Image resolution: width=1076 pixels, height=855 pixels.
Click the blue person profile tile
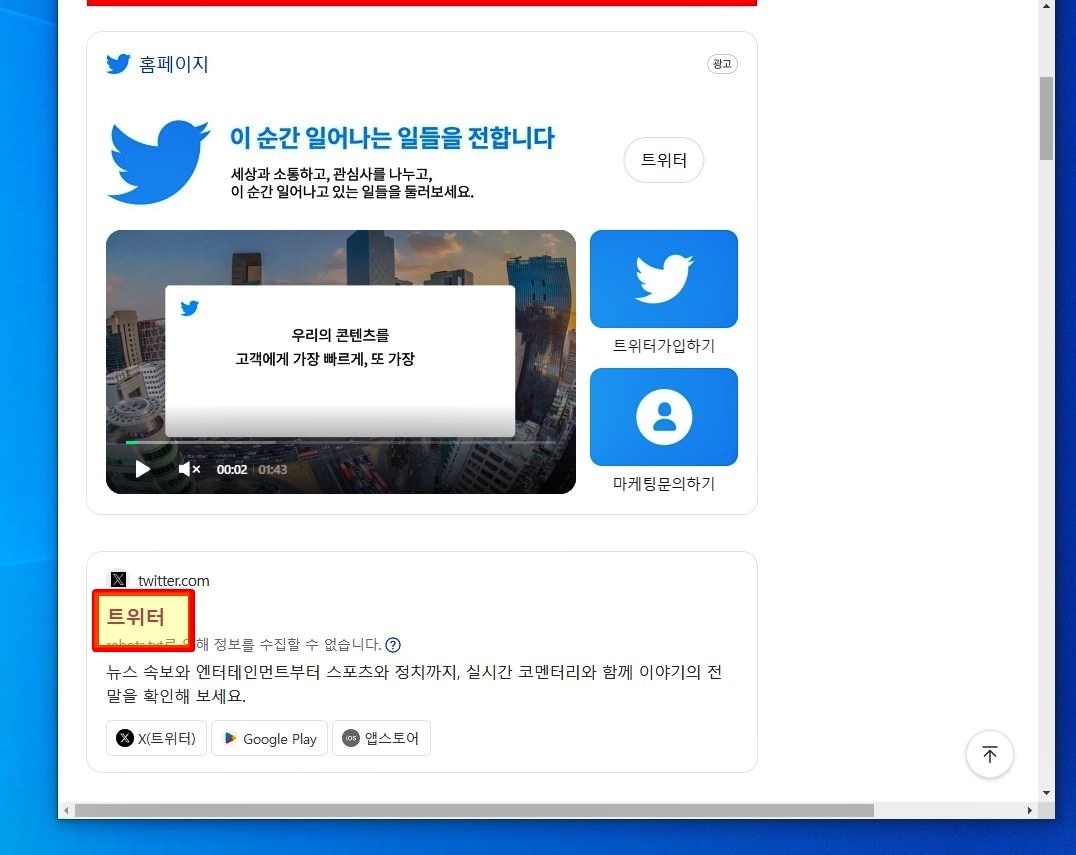point(664,417)
